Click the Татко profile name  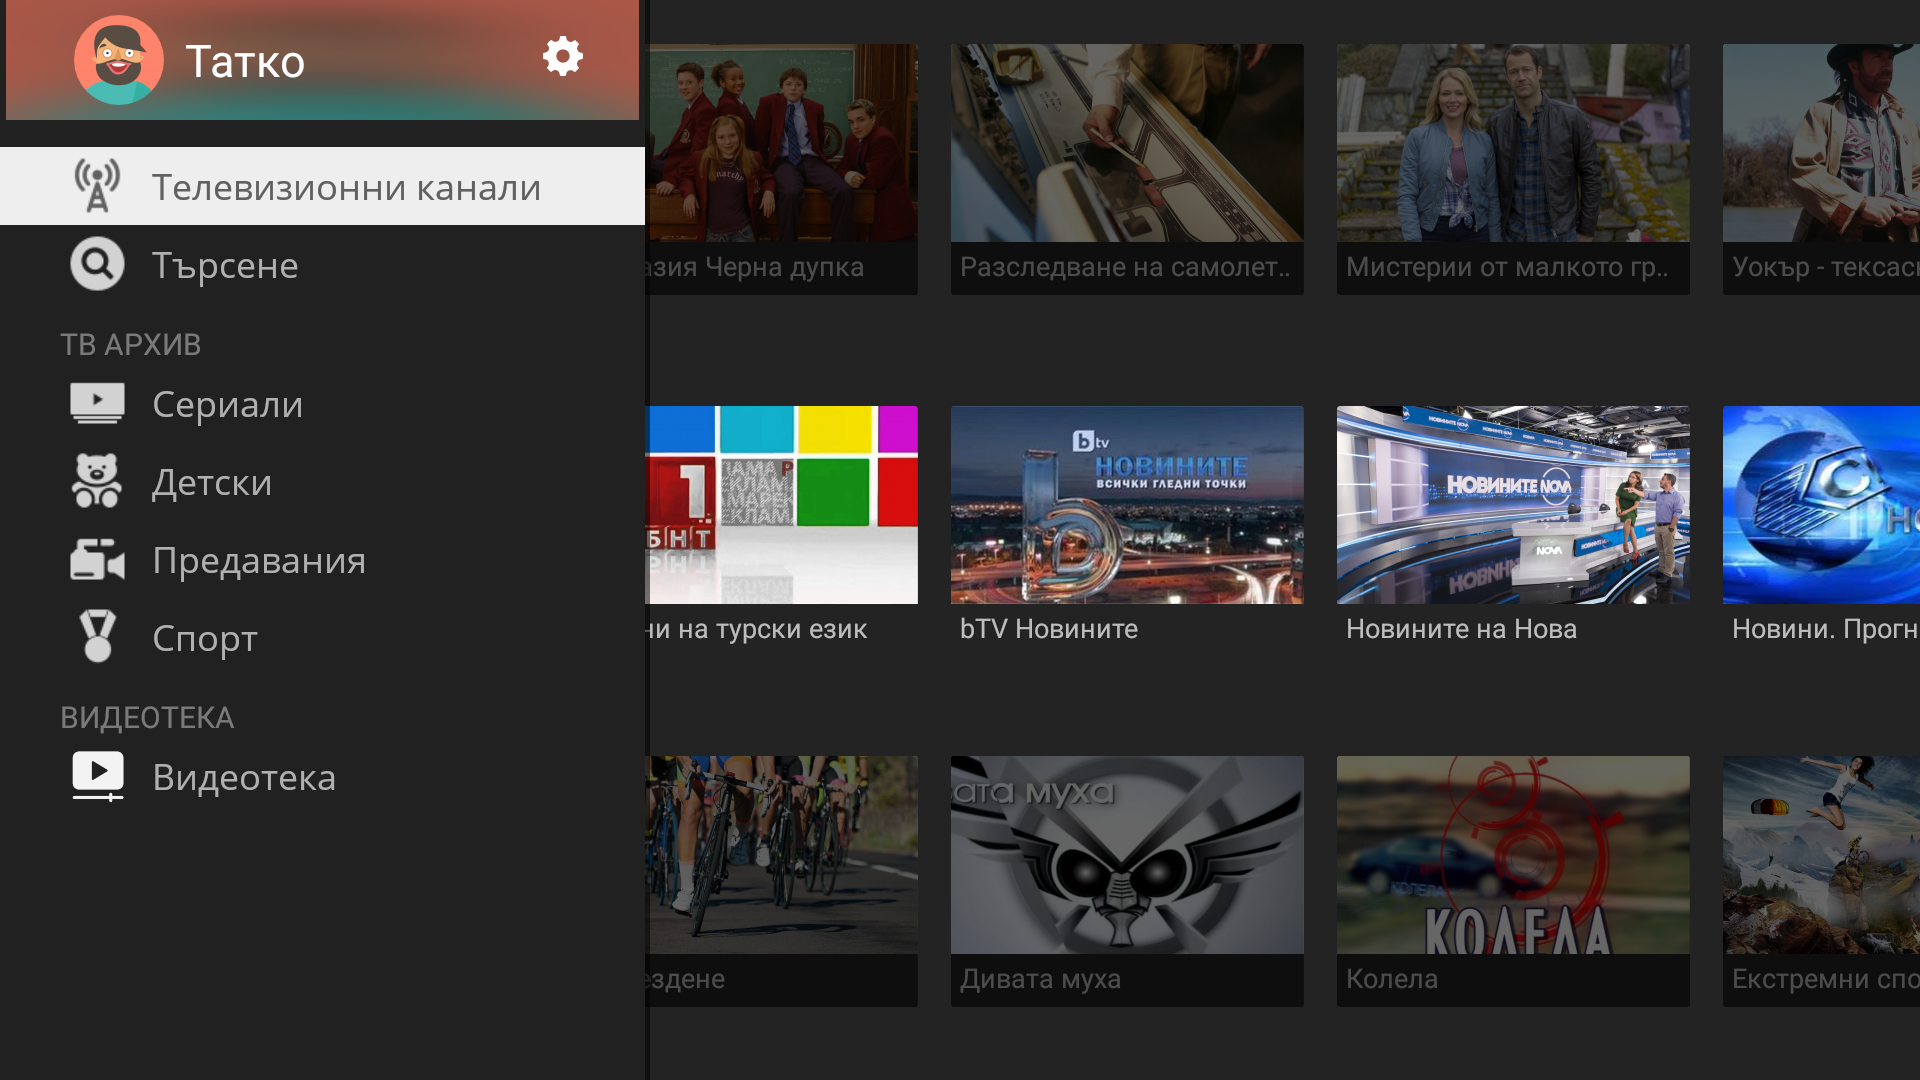pos(245,62)
